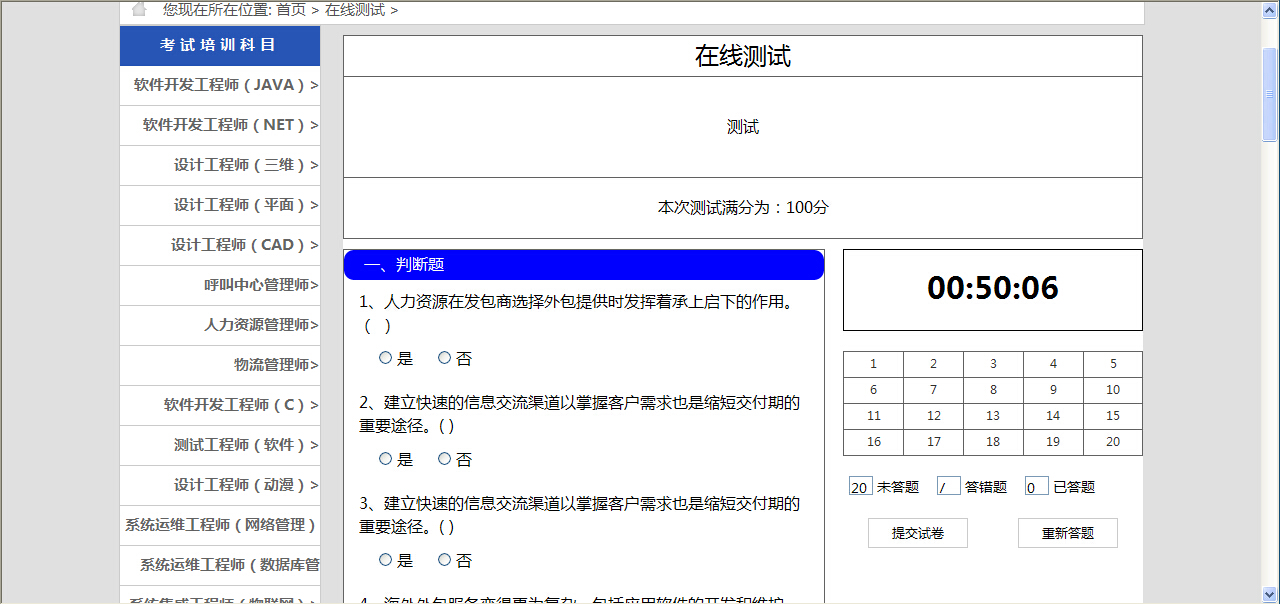This screenshot has width=1280, height=604.
Task: Open 软件开发工程师（JAVA） category
Action: click(225, 85)
